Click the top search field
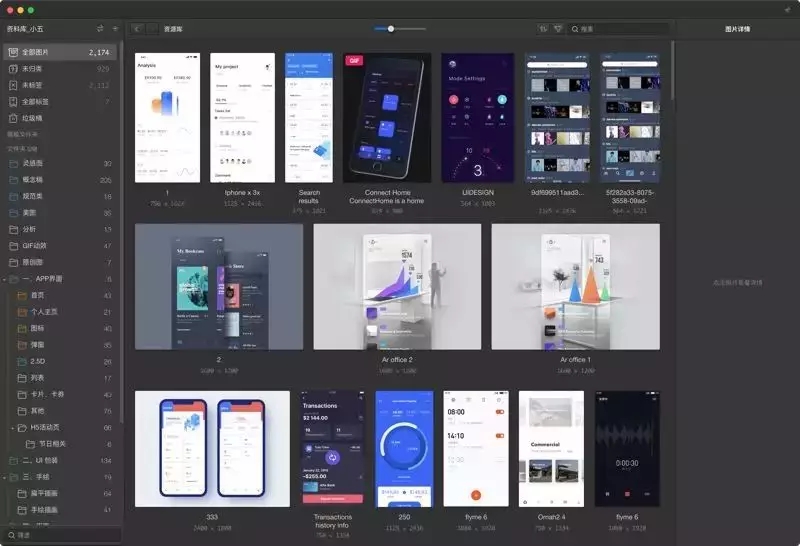 click(x=620, y=29)
